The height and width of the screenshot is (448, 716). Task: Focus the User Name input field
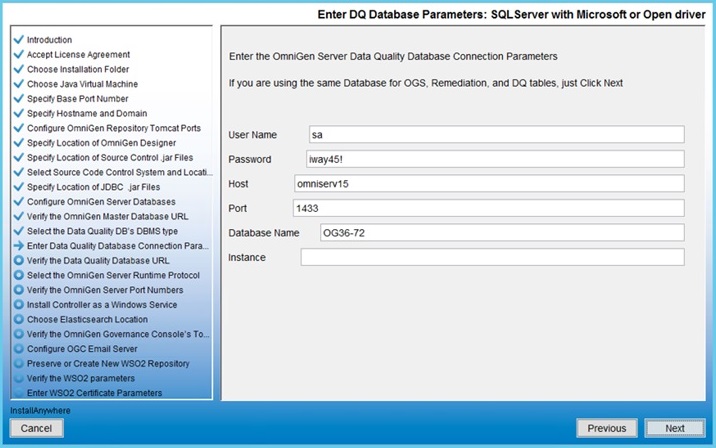pyautogui.click(x=496, y=135)
